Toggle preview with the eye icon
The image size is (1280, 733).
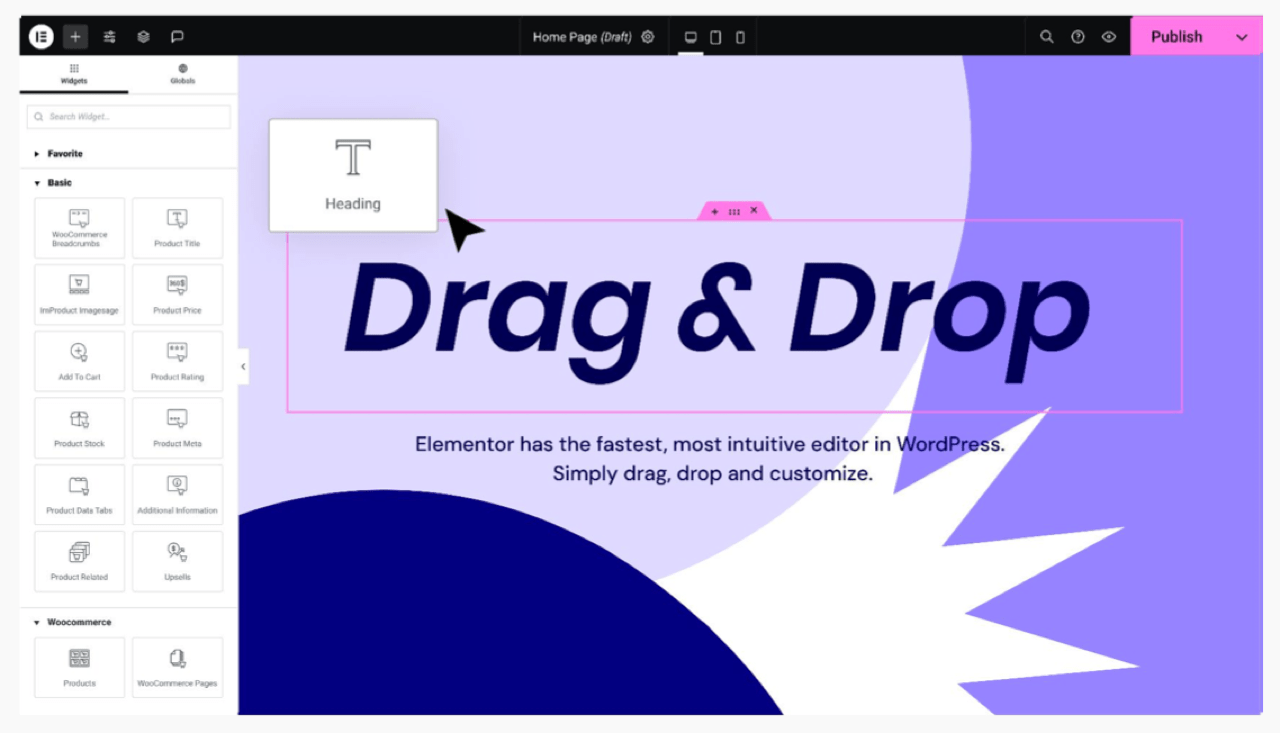1109,37
